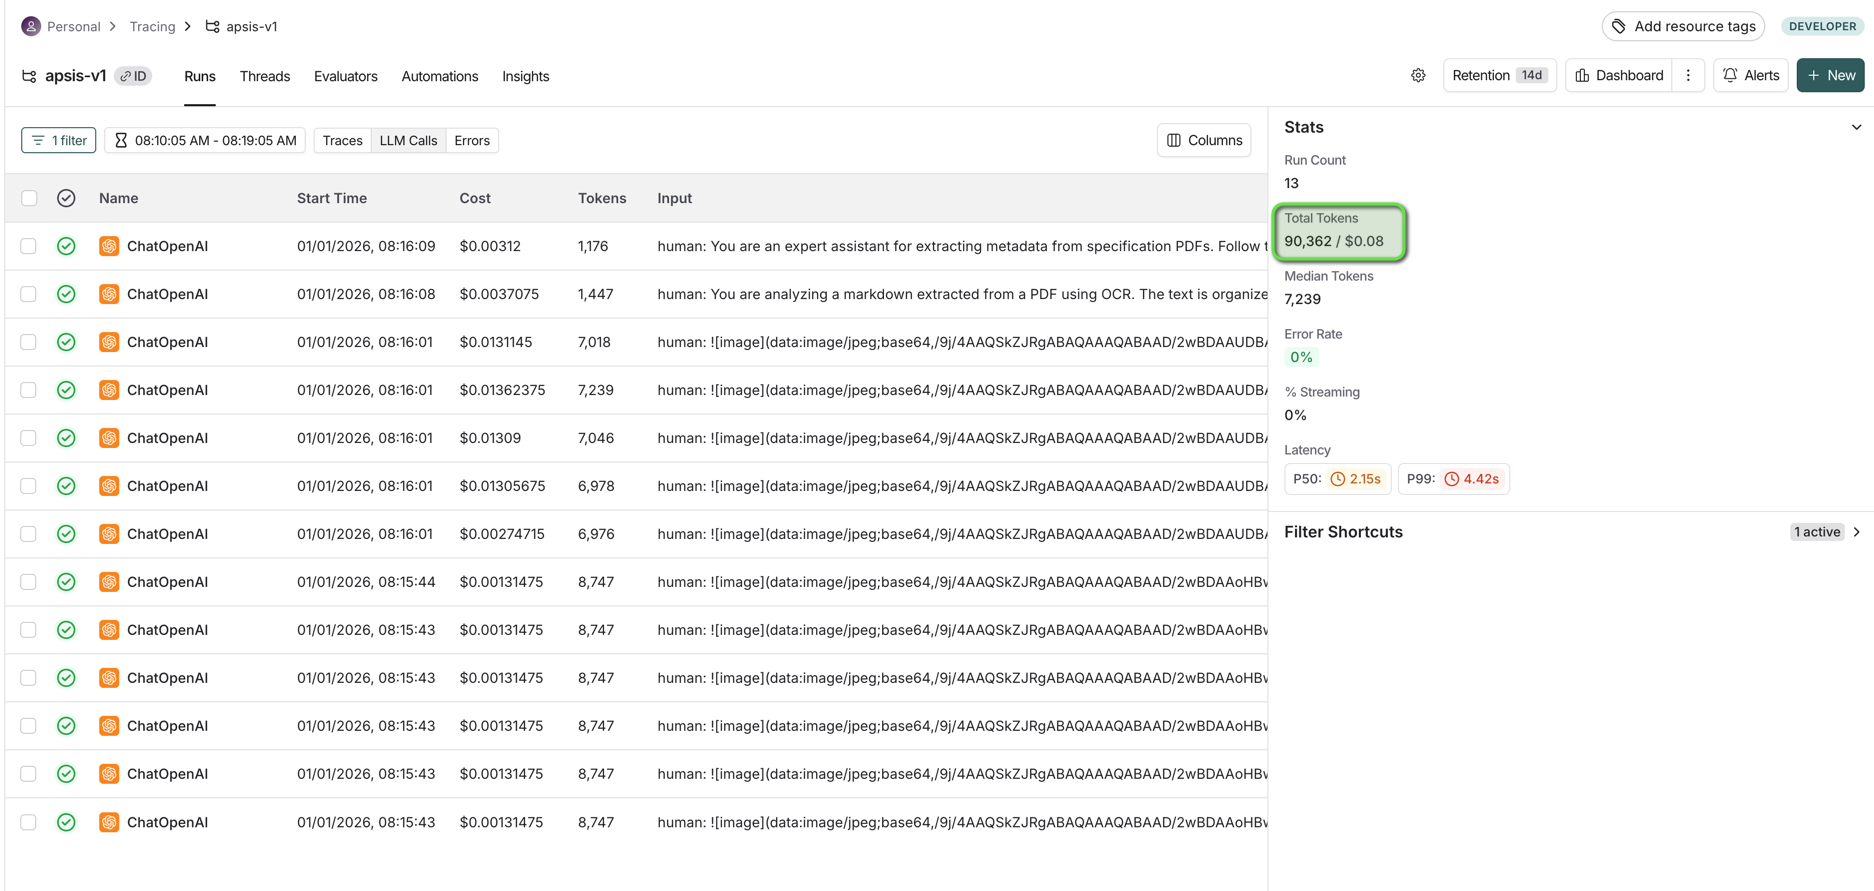Open the Dashboard button
Viewport: 1874px width, 891px height.
(1619, 76)
